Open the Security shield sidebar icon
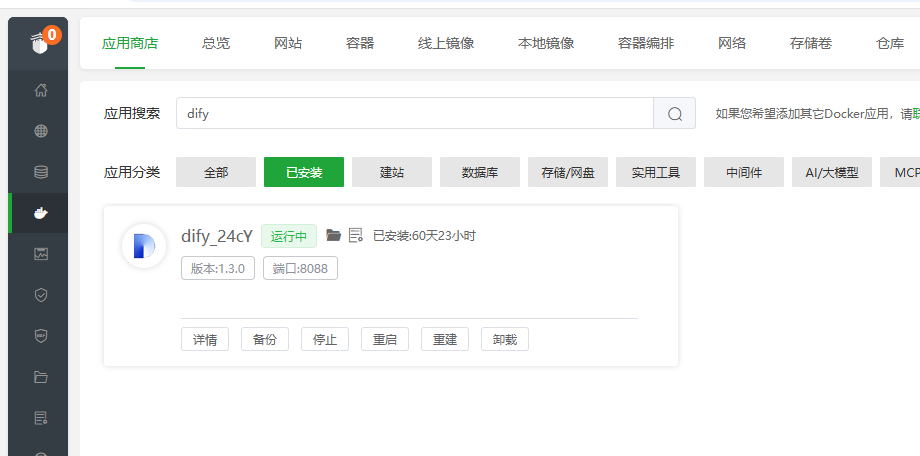The height and width of the screenshot is (456, 920). pyautogui.click(x=41, y=295)
